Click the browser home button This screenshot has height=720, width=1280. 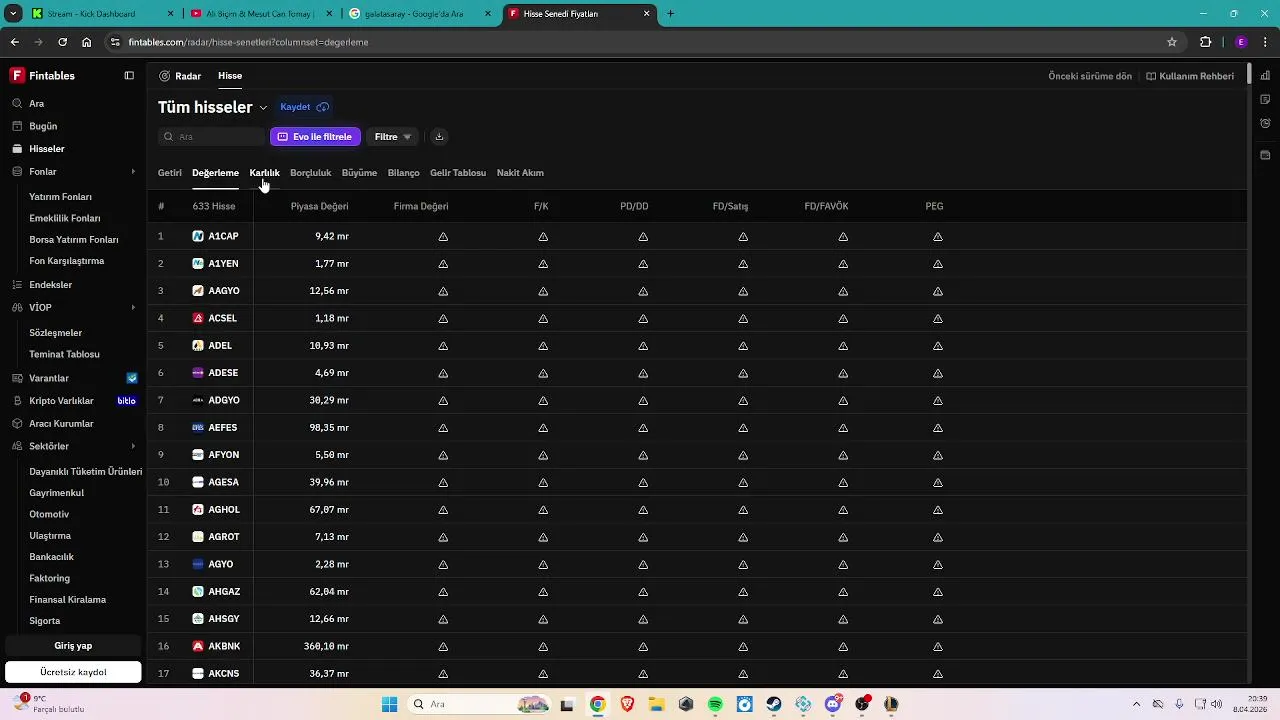coord(87,42)
